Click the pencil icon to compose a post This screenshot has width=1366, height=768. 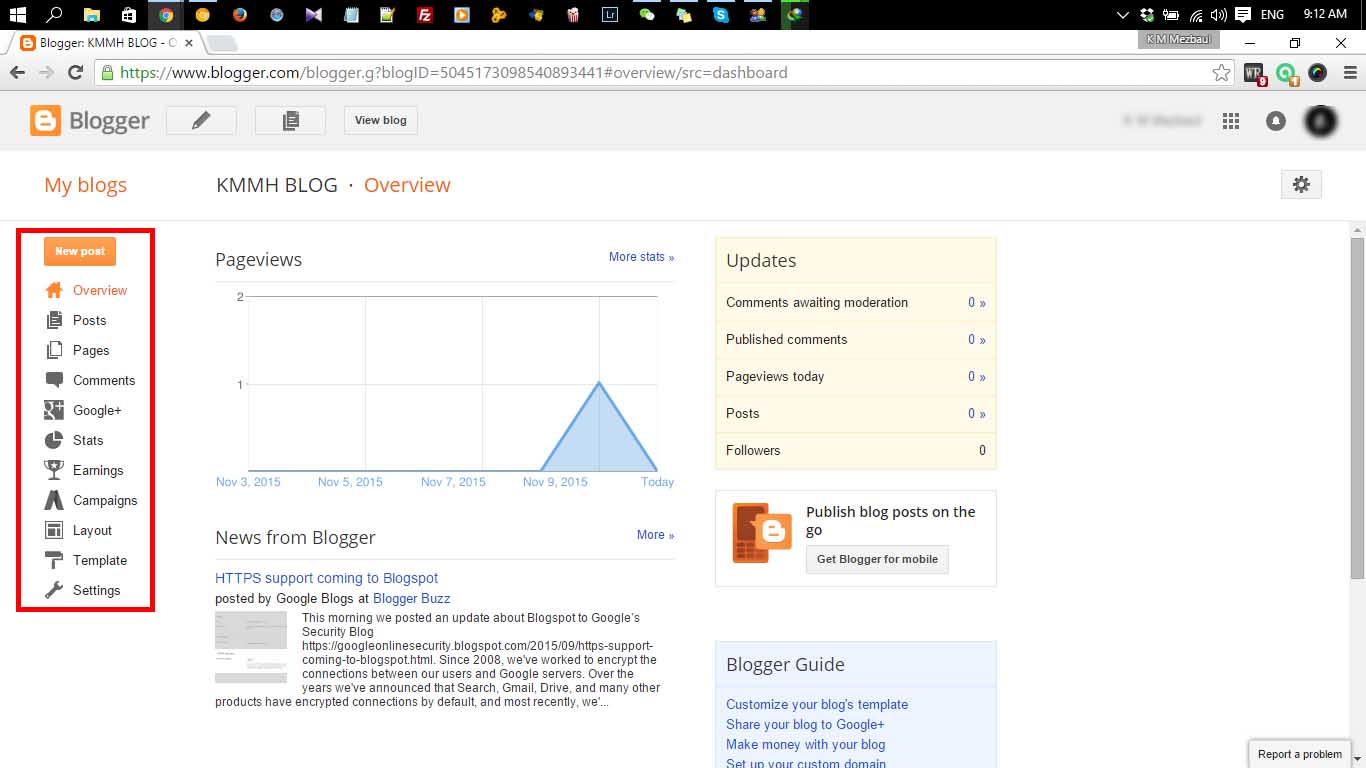click(201, 120)
